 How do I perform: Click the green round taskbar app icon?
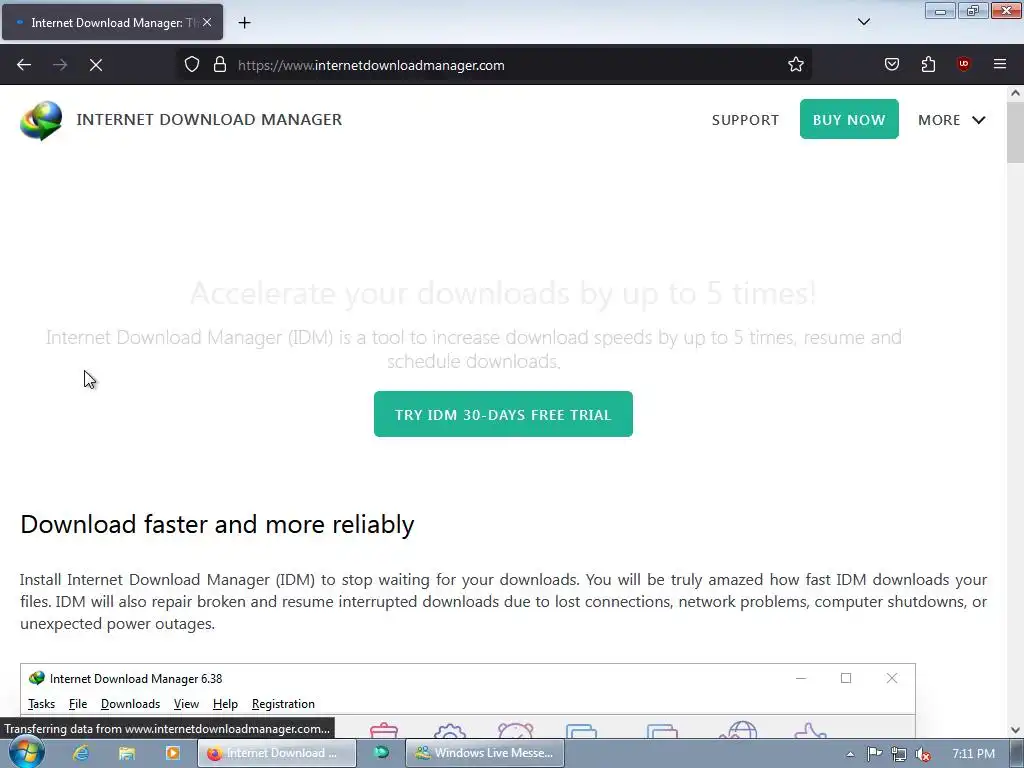[x=381, y=753]
